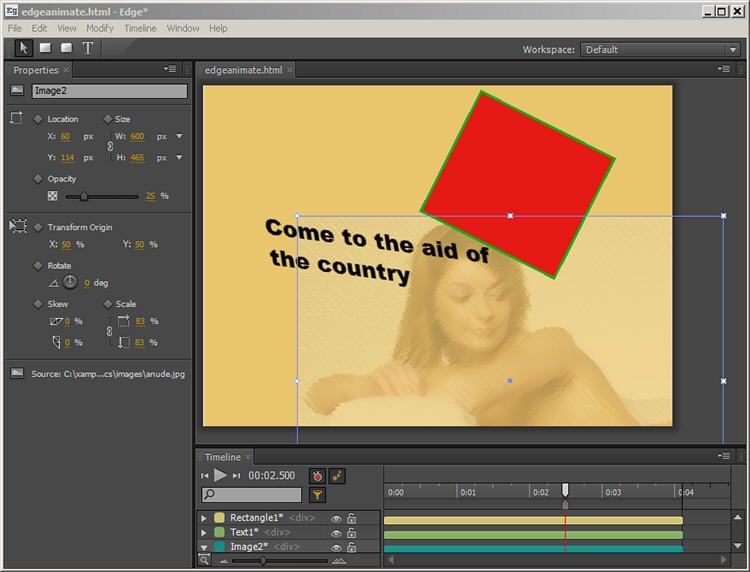The width and height of the screenshot is (750, 572).
Task: Switch to the edgeanimate.html stage tab
Action: (x=243, y=70)
